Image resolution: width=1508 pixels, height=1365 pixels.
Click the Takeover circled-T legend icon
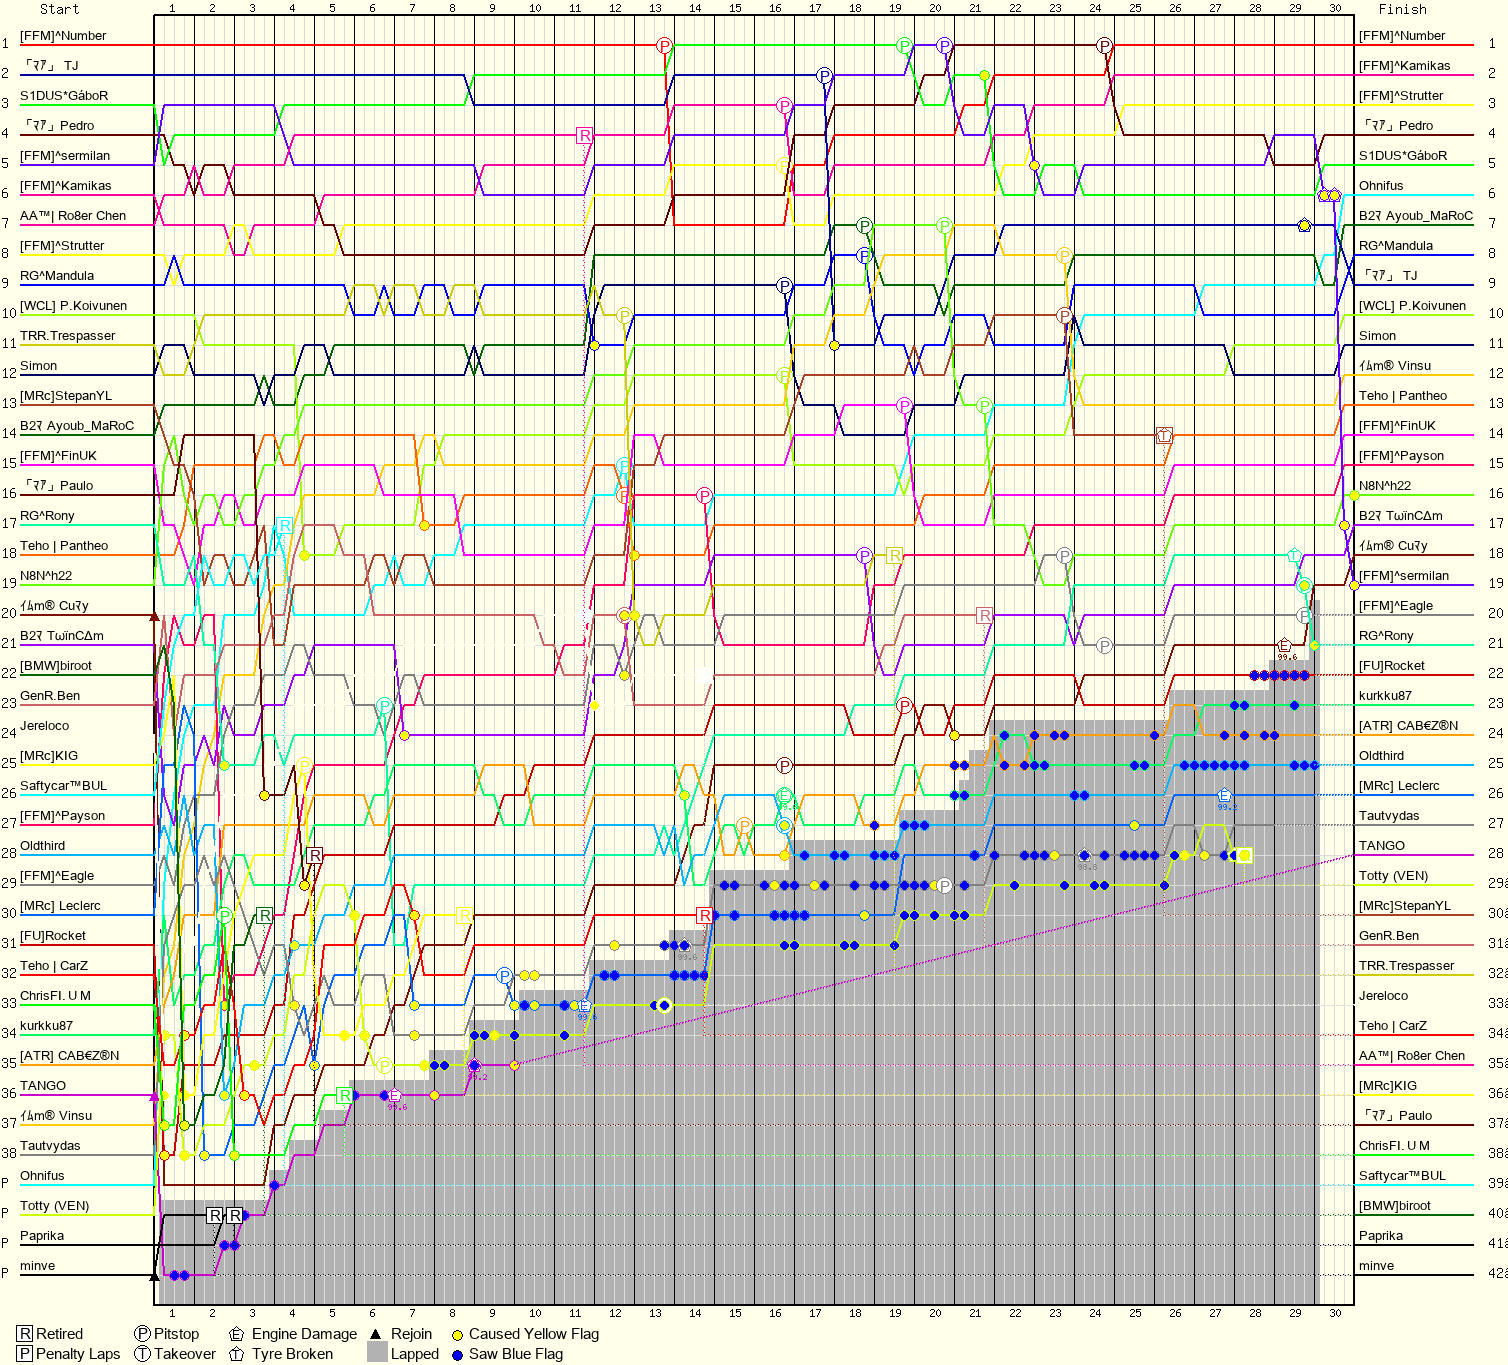point(143,1354)
